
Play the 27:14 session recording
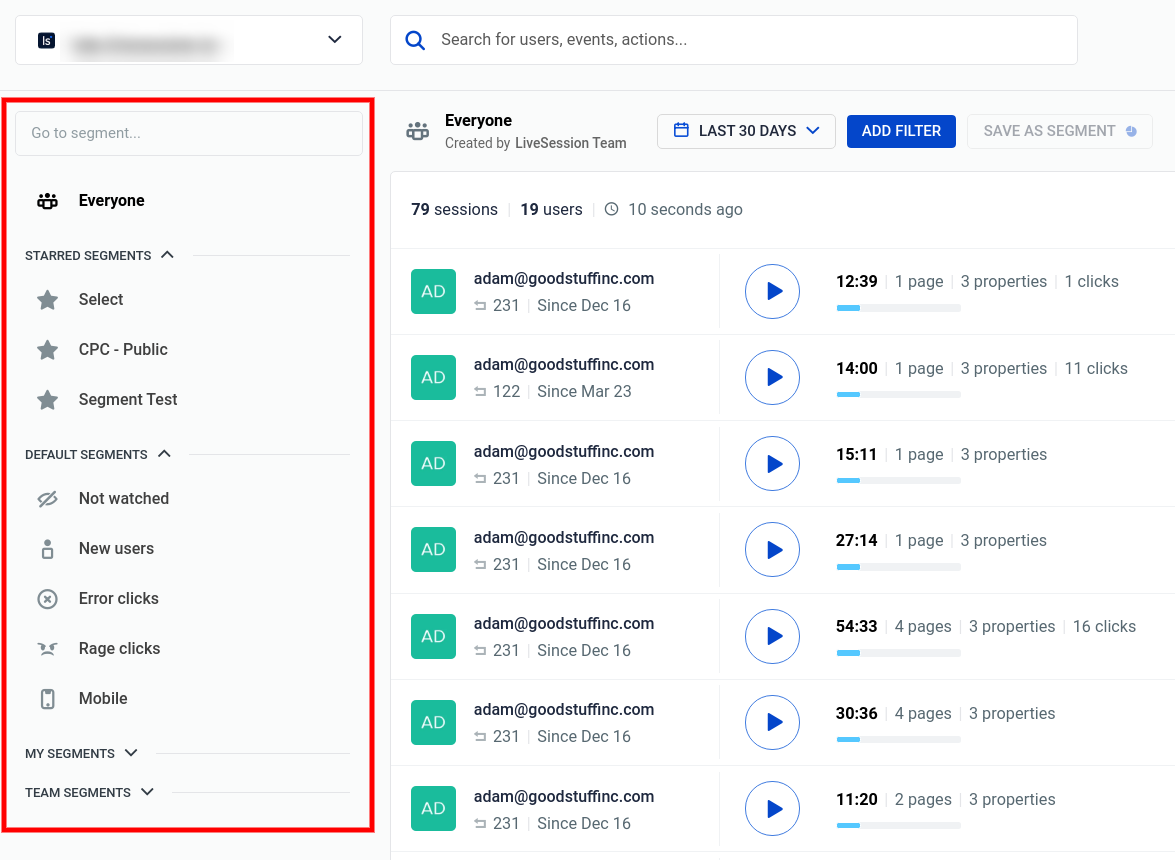click(773, 550)
